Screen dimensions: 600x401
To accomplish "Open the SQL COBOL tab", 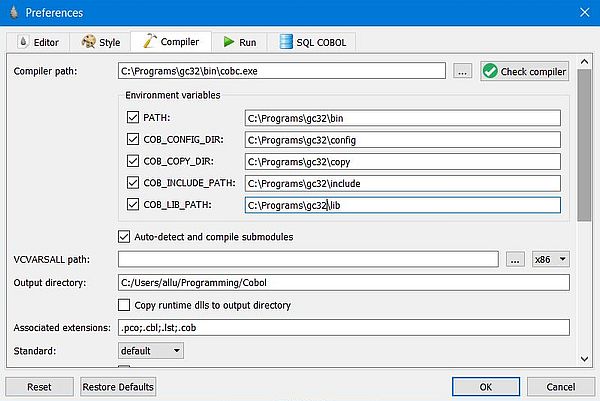I will 312,42.
